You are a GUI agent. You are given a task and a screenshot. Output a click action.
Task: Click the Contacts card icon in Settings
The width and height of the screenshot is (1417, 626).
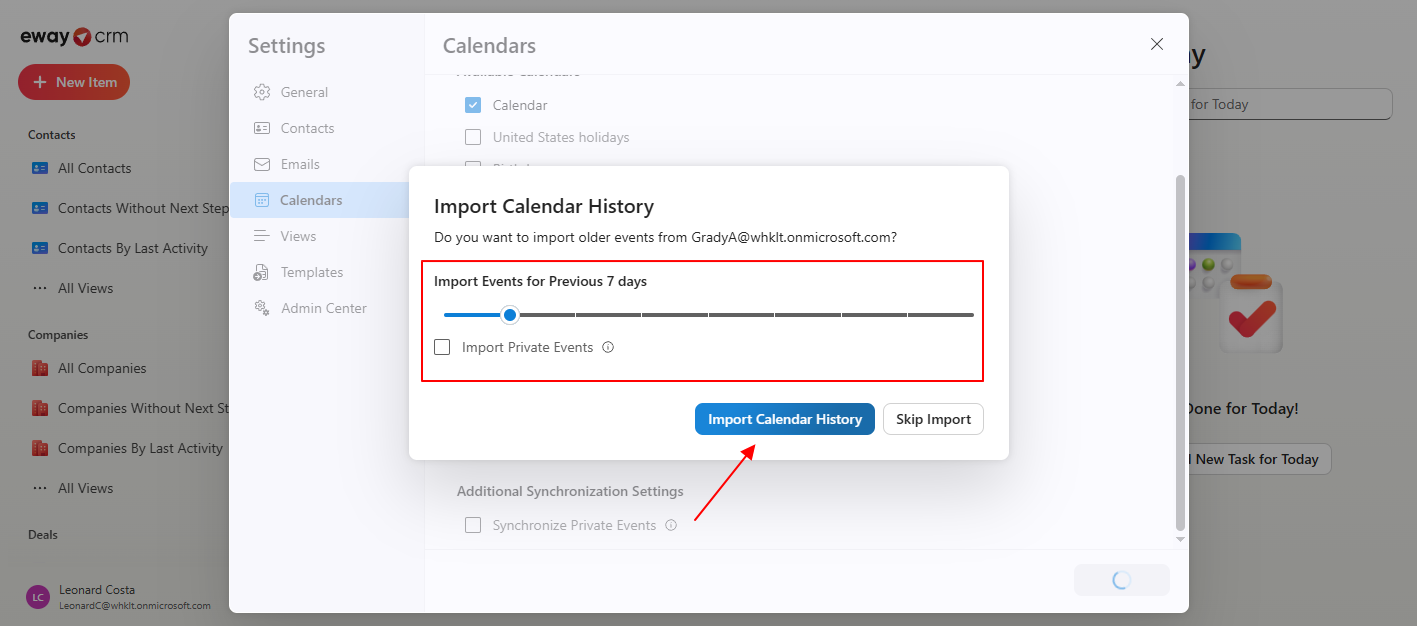262,128
